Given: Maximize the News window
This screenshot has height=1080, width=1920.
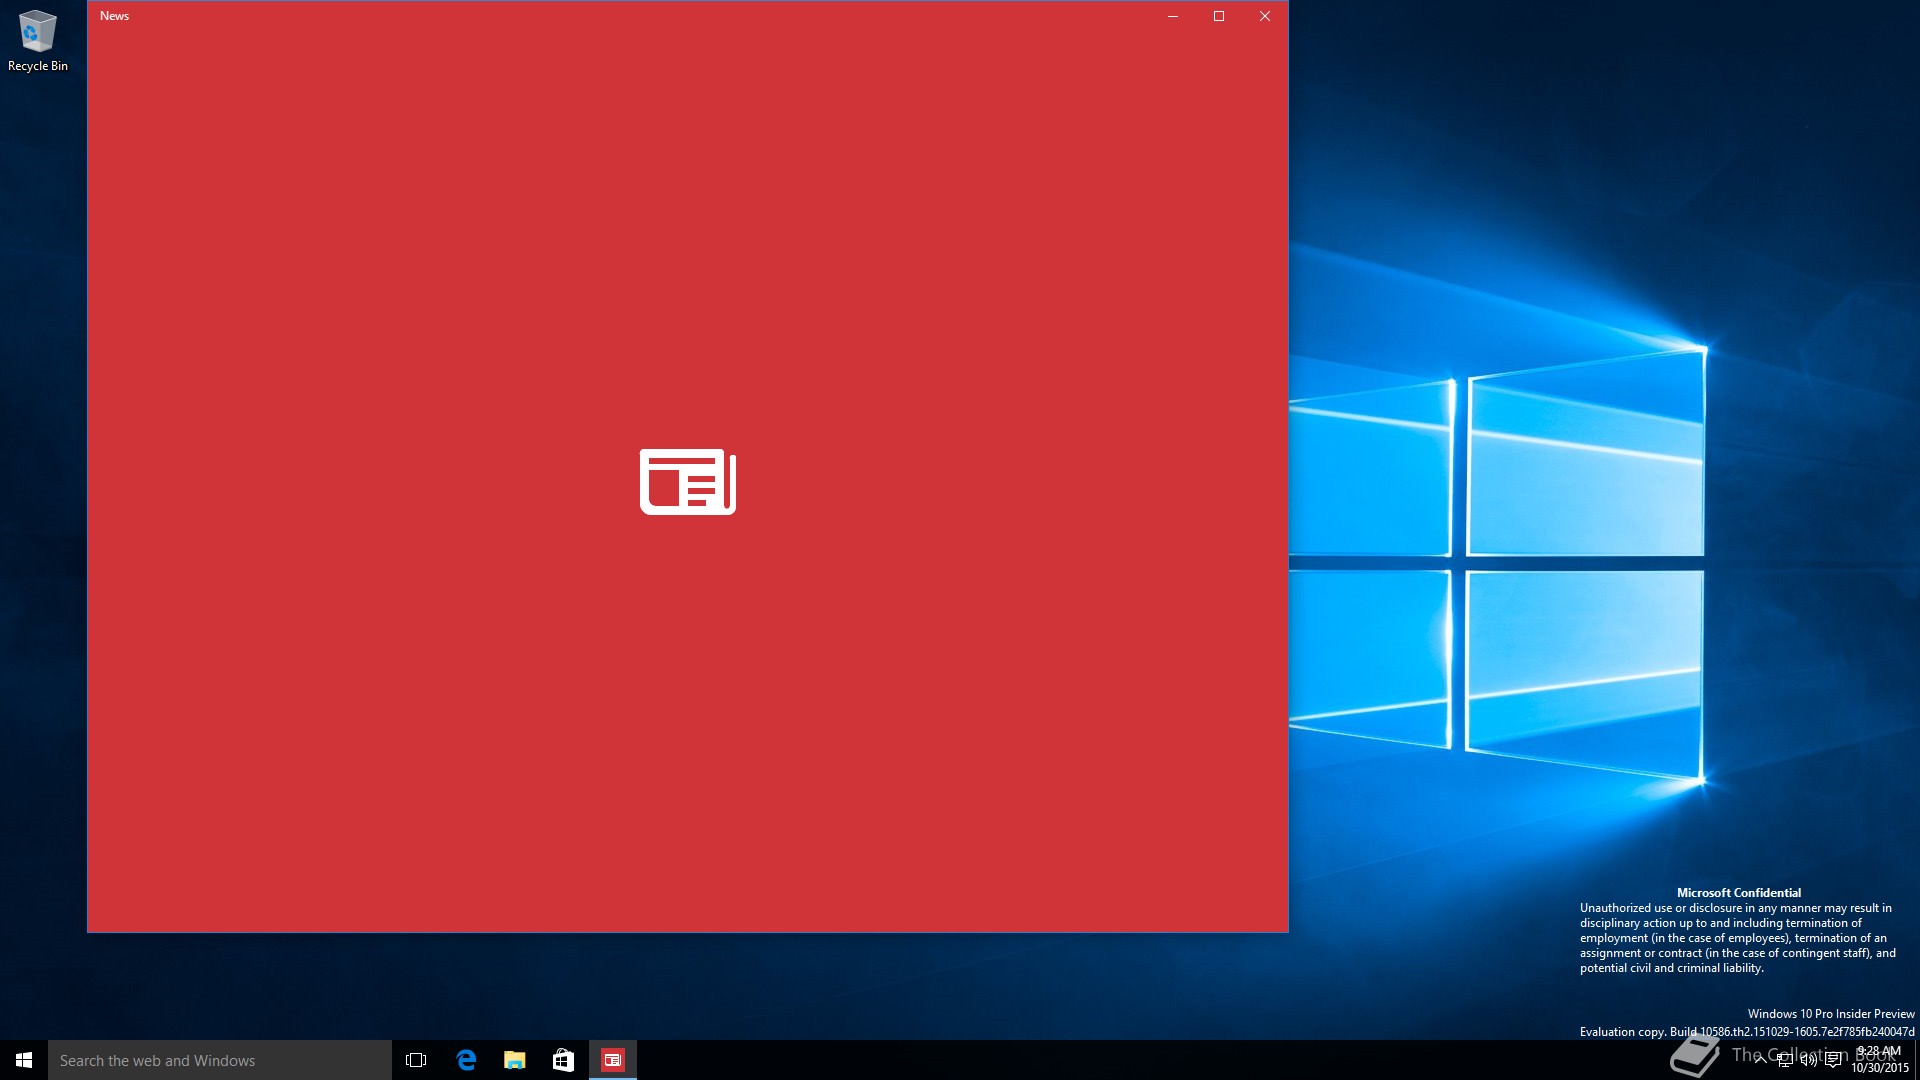Looking at the screenshot, I should (x=1219, y=16).
